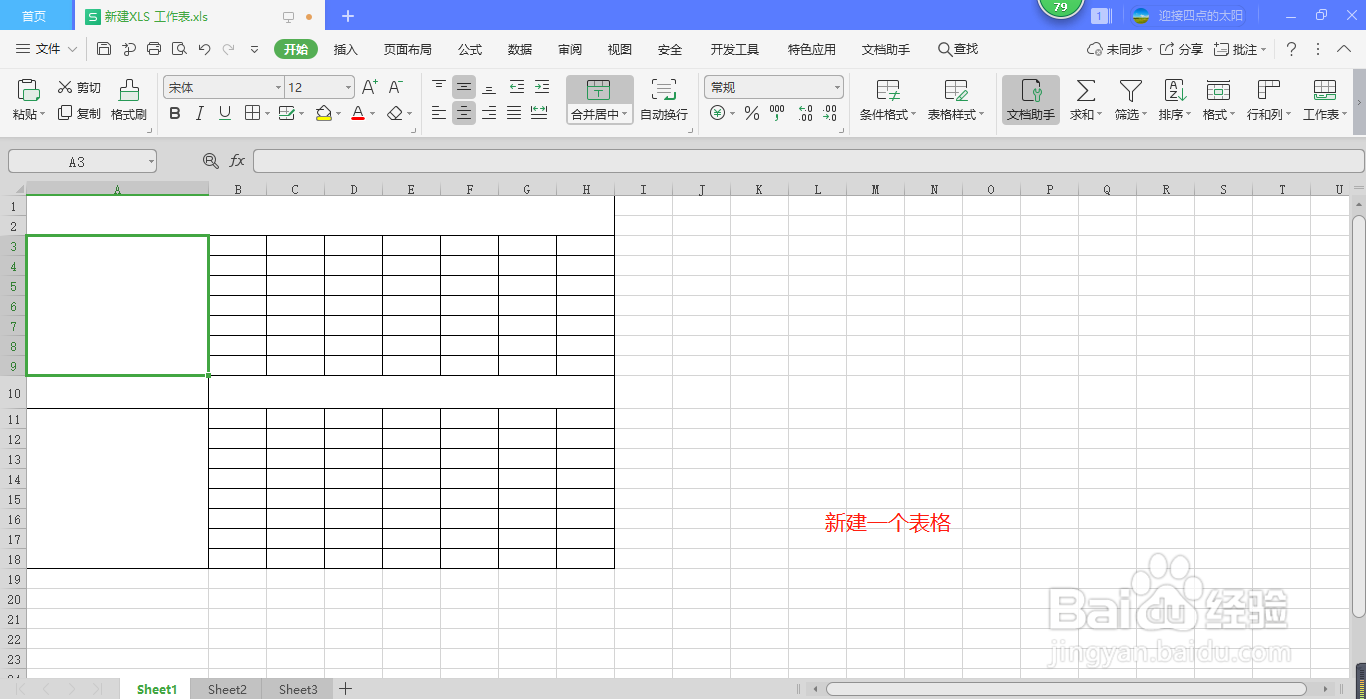The image size is (1366, 699).
Task: Expand the borders dropdown arrow
Action: pos(267,114)
